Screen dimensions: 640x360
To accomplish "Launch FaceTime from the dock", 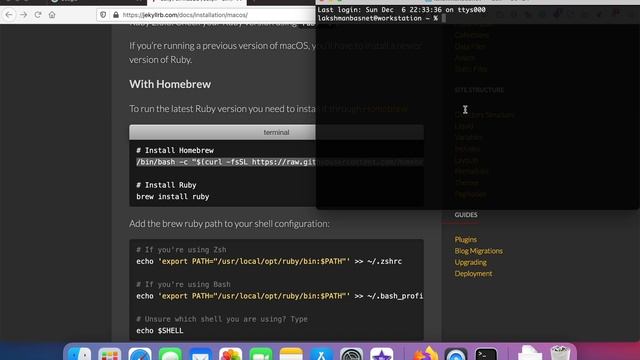I will click(261, 353).
